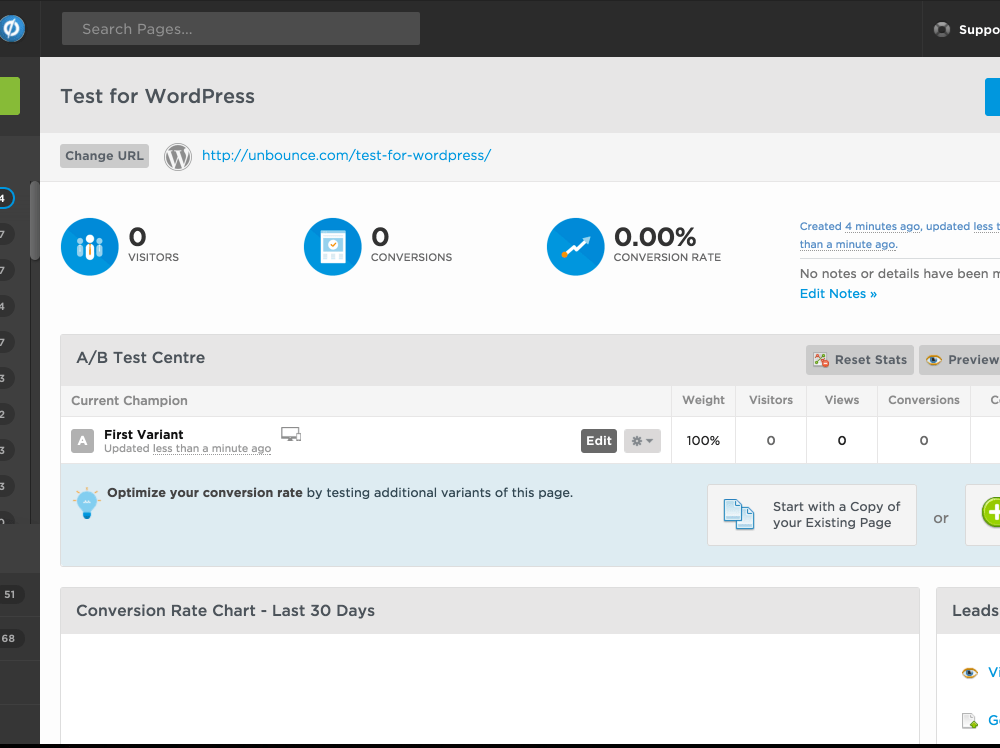
Task: Click the WordPress logo icon
Action: pos(178,157)
